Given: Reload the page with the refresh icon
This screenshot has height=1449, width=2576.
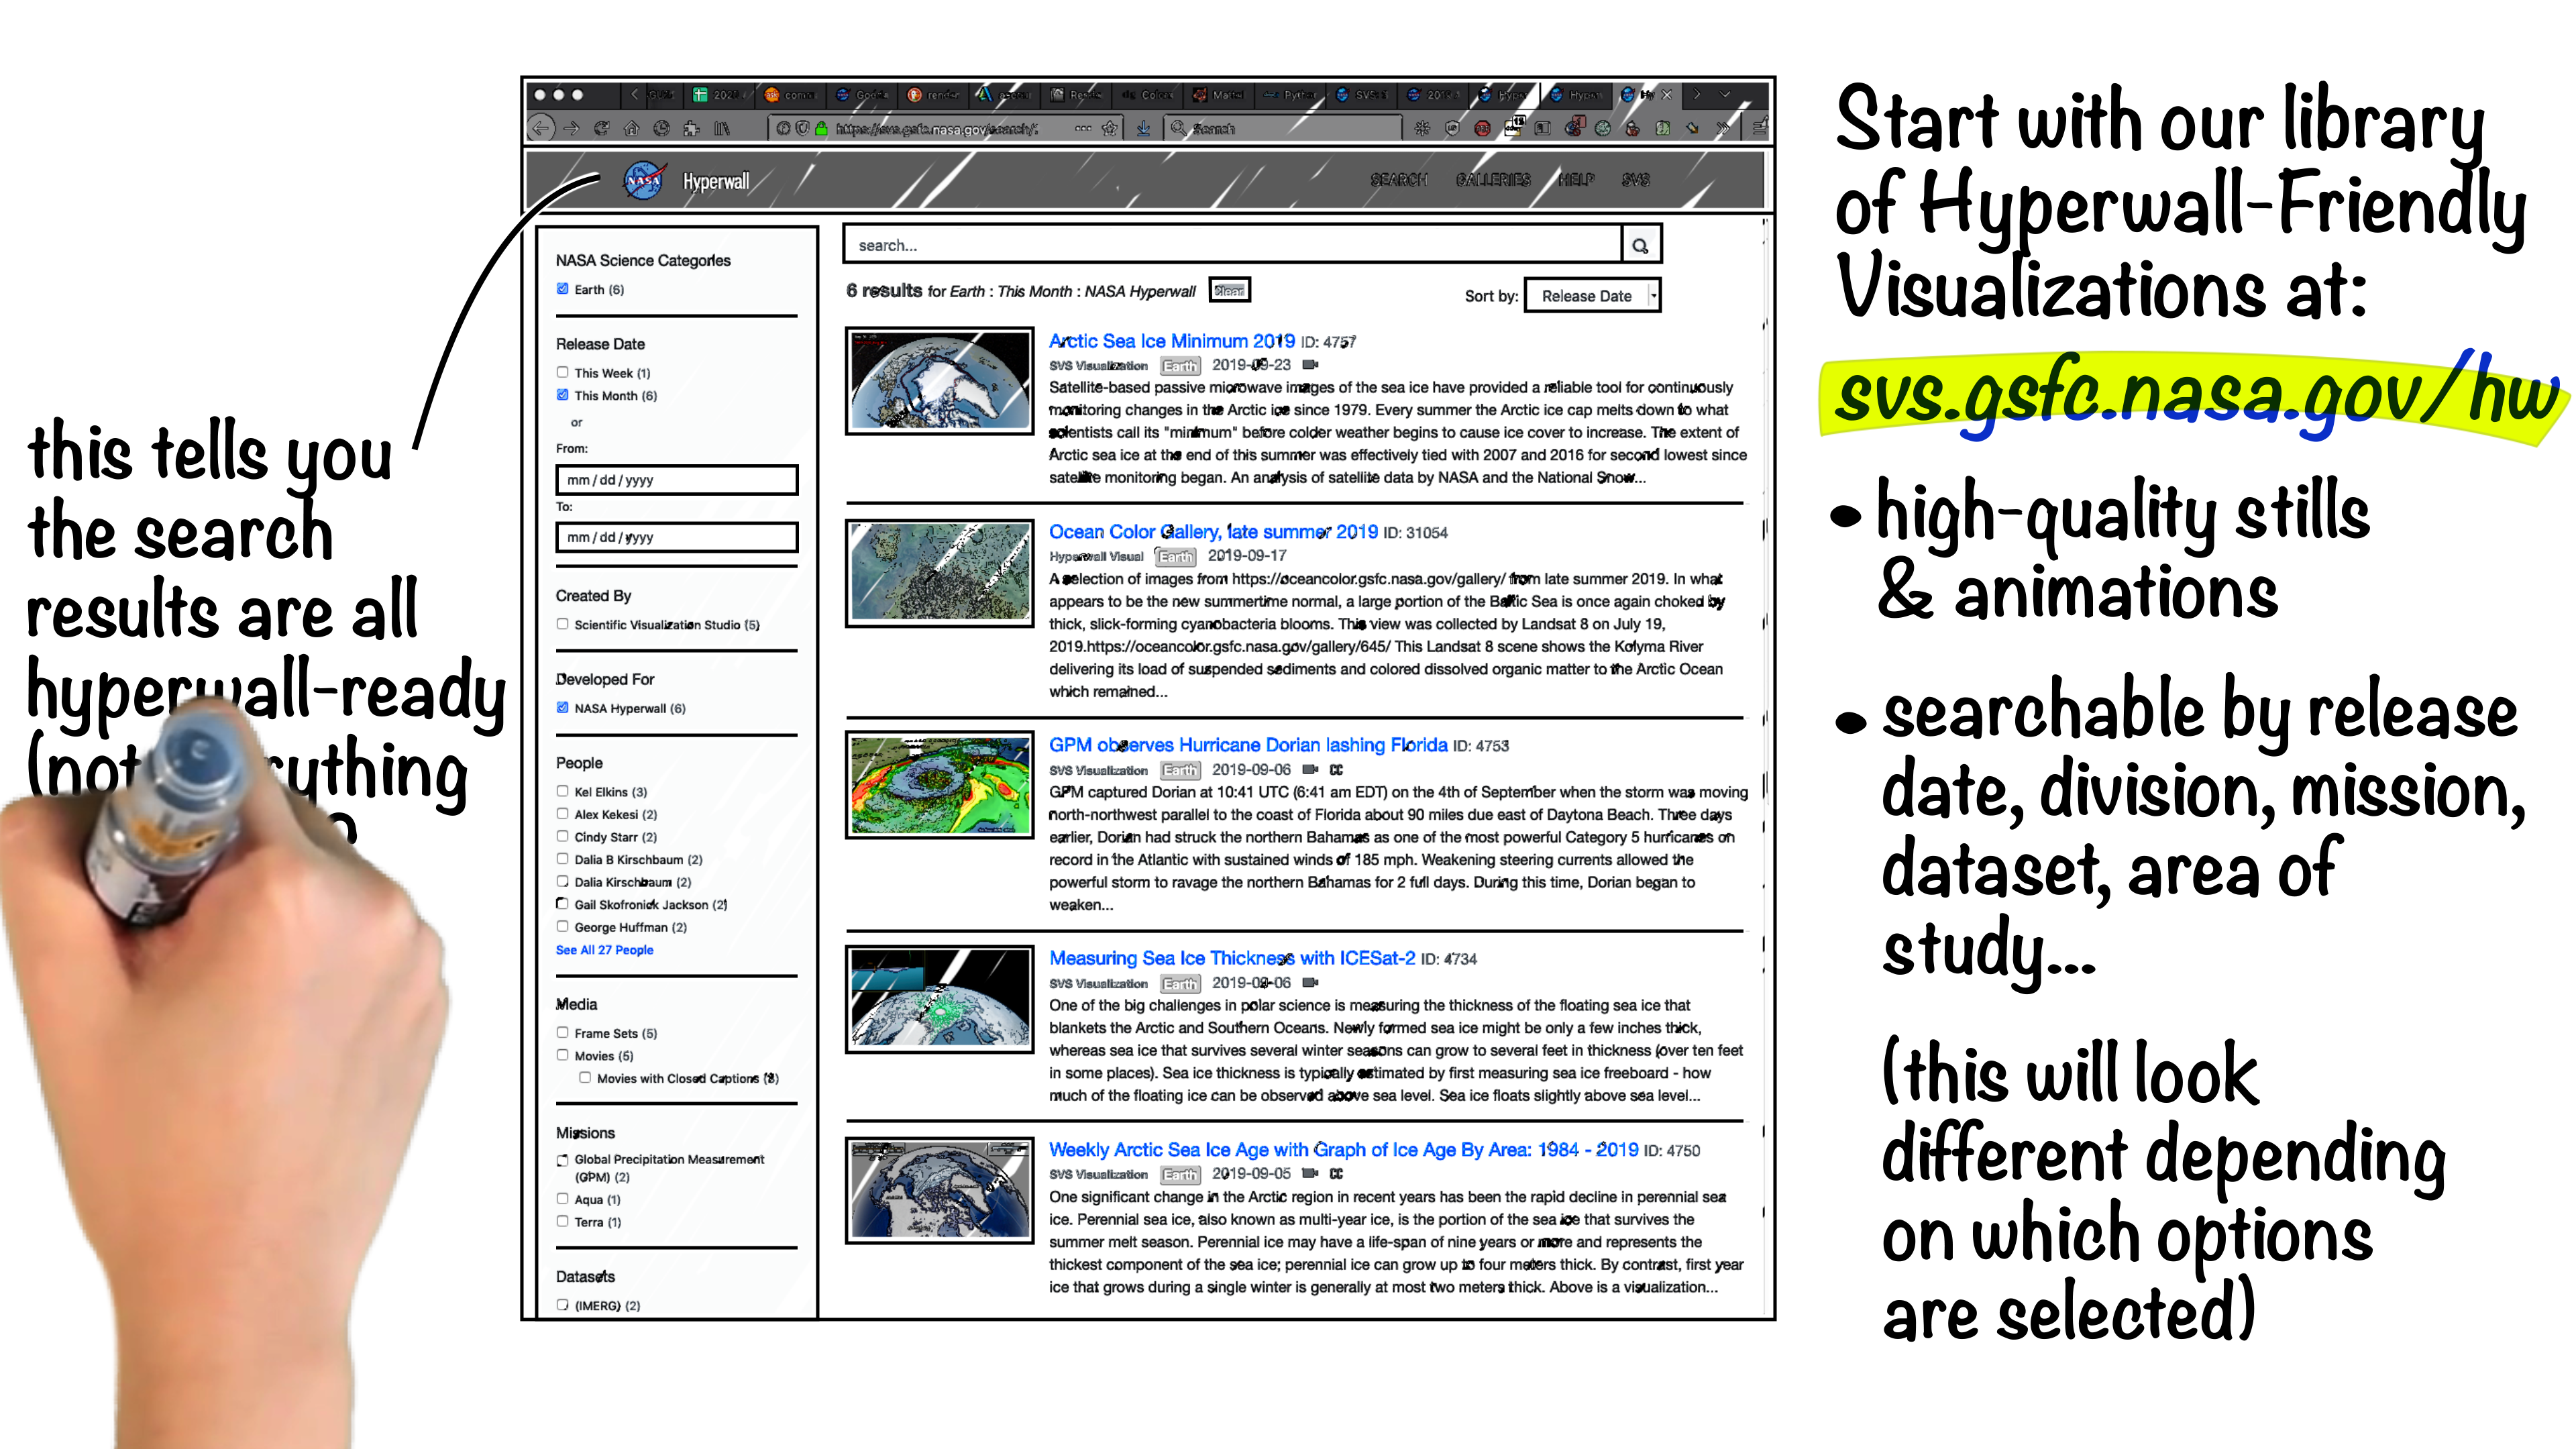Looking at the screenshot, I should pyautogui.click(x=601, y=128).
